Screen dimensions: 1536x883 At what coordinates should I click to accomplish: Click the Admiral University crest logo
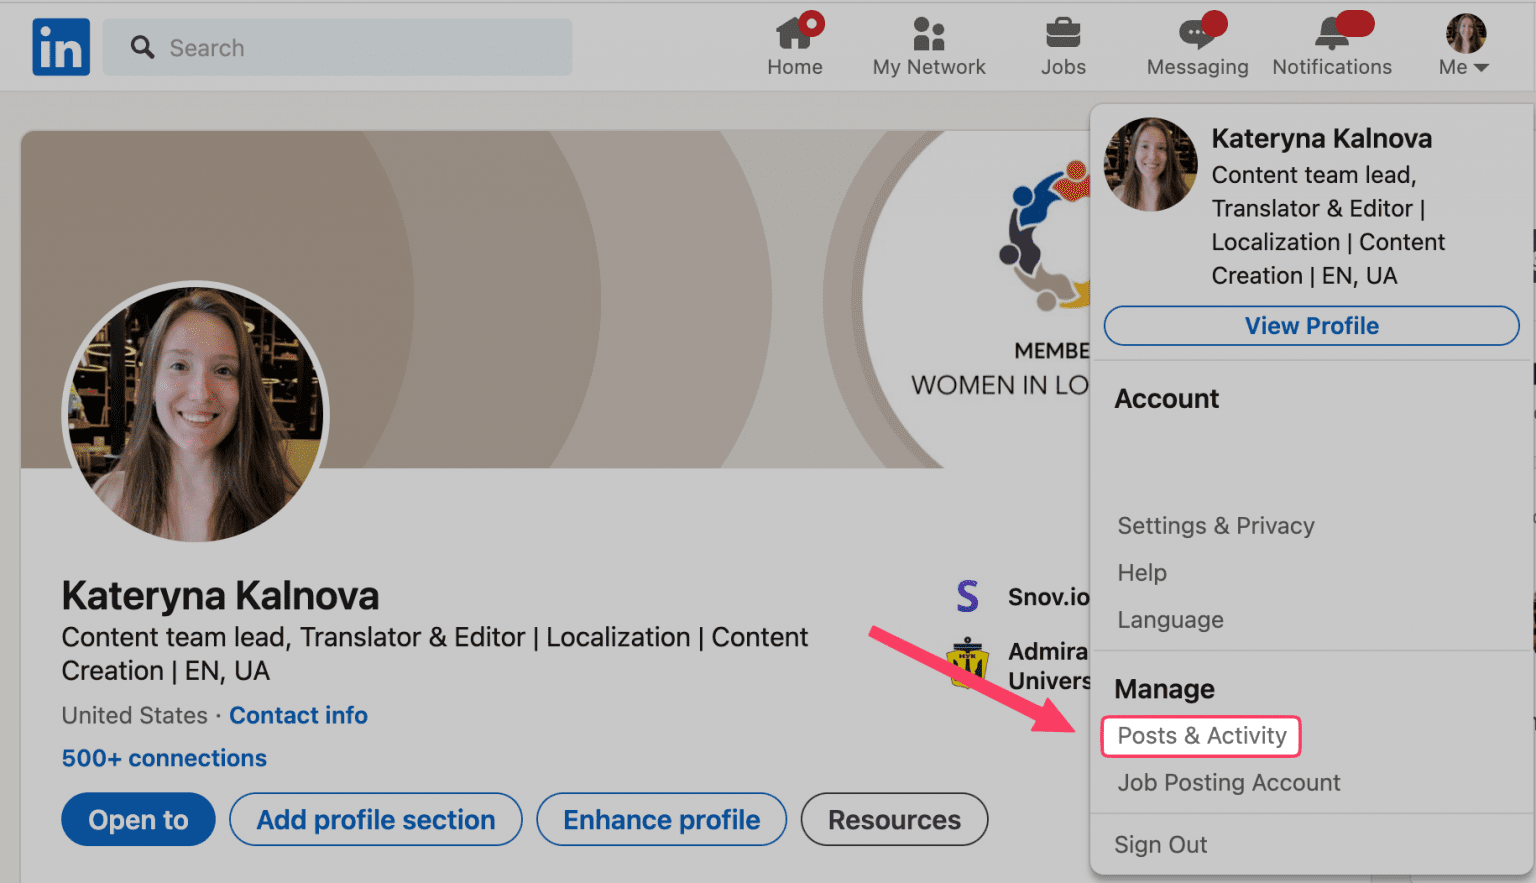pos(967,664)
